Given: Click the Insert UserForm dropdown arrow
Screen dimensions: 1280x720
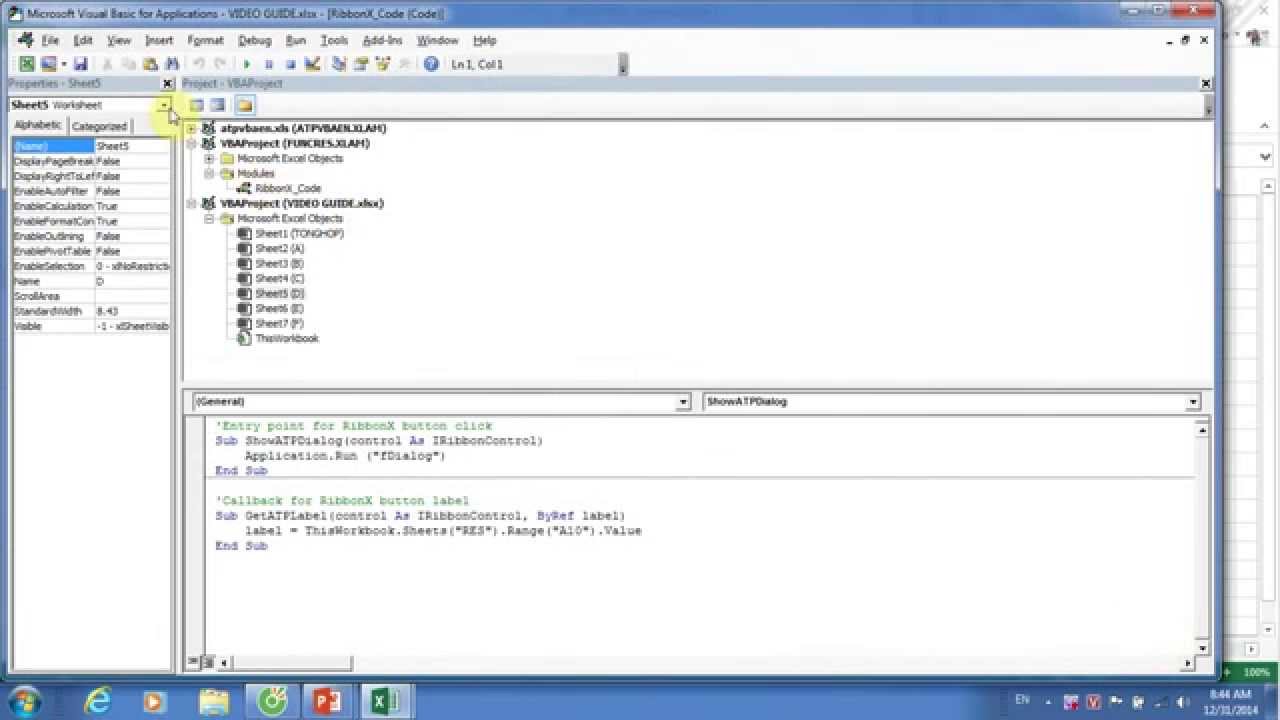Looking at the screenshot, I should pos(62,64).
